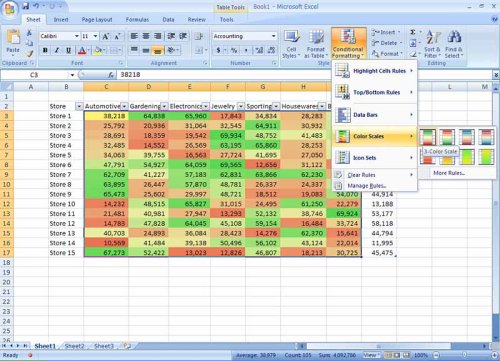Expand the Calibri font name dropdown
This screenshot has width=500, height=361.
(77, 36)
